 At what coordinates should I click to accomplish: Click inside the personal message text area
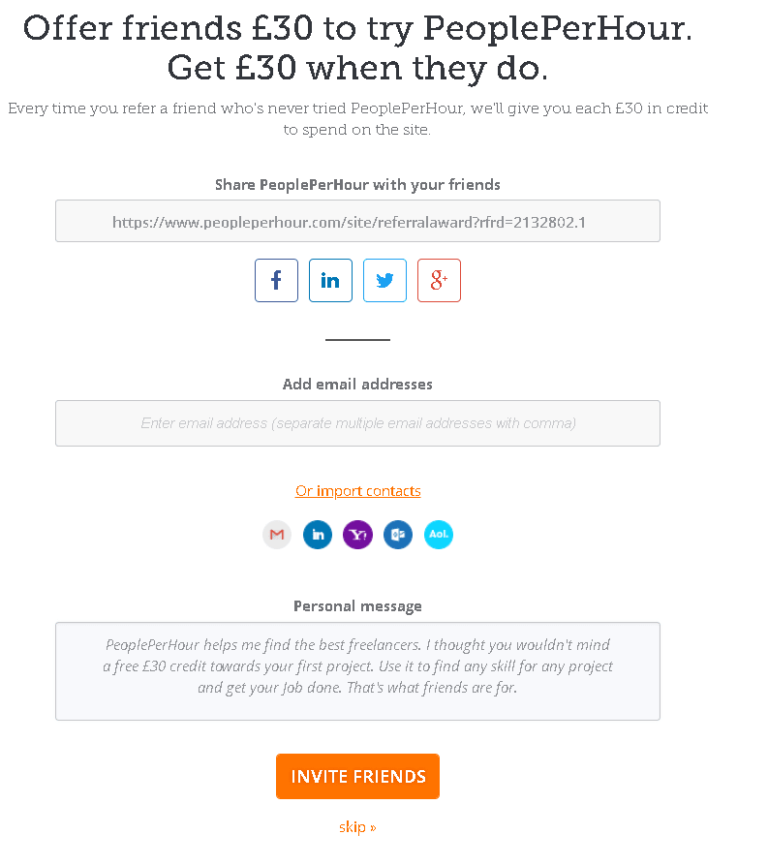tap(357, 670)
